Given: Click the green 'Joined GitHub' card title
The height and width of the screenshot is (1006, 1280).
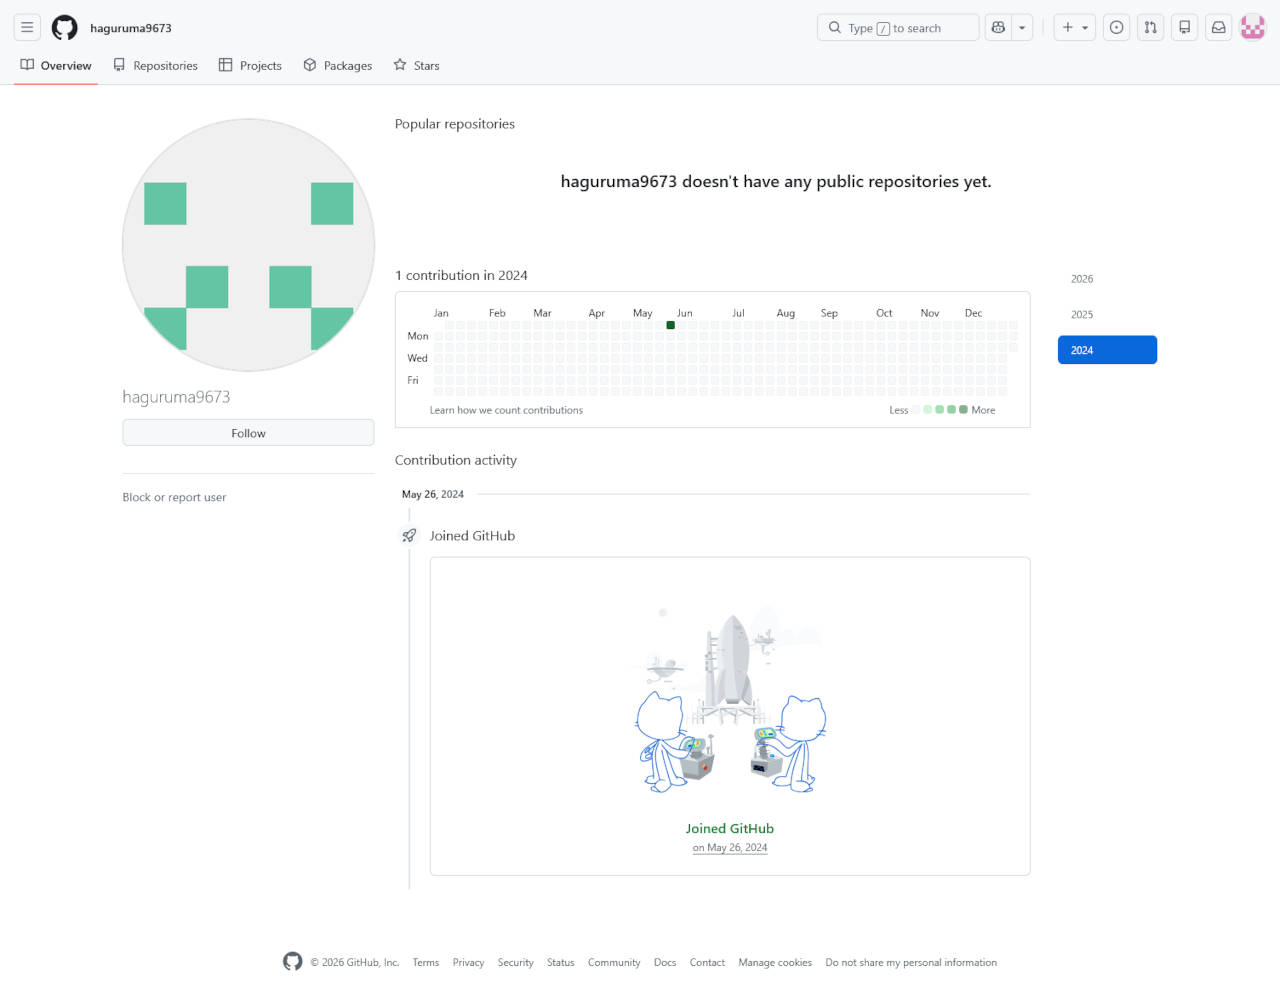Looking at the screenshot, I should coord(730,829).
